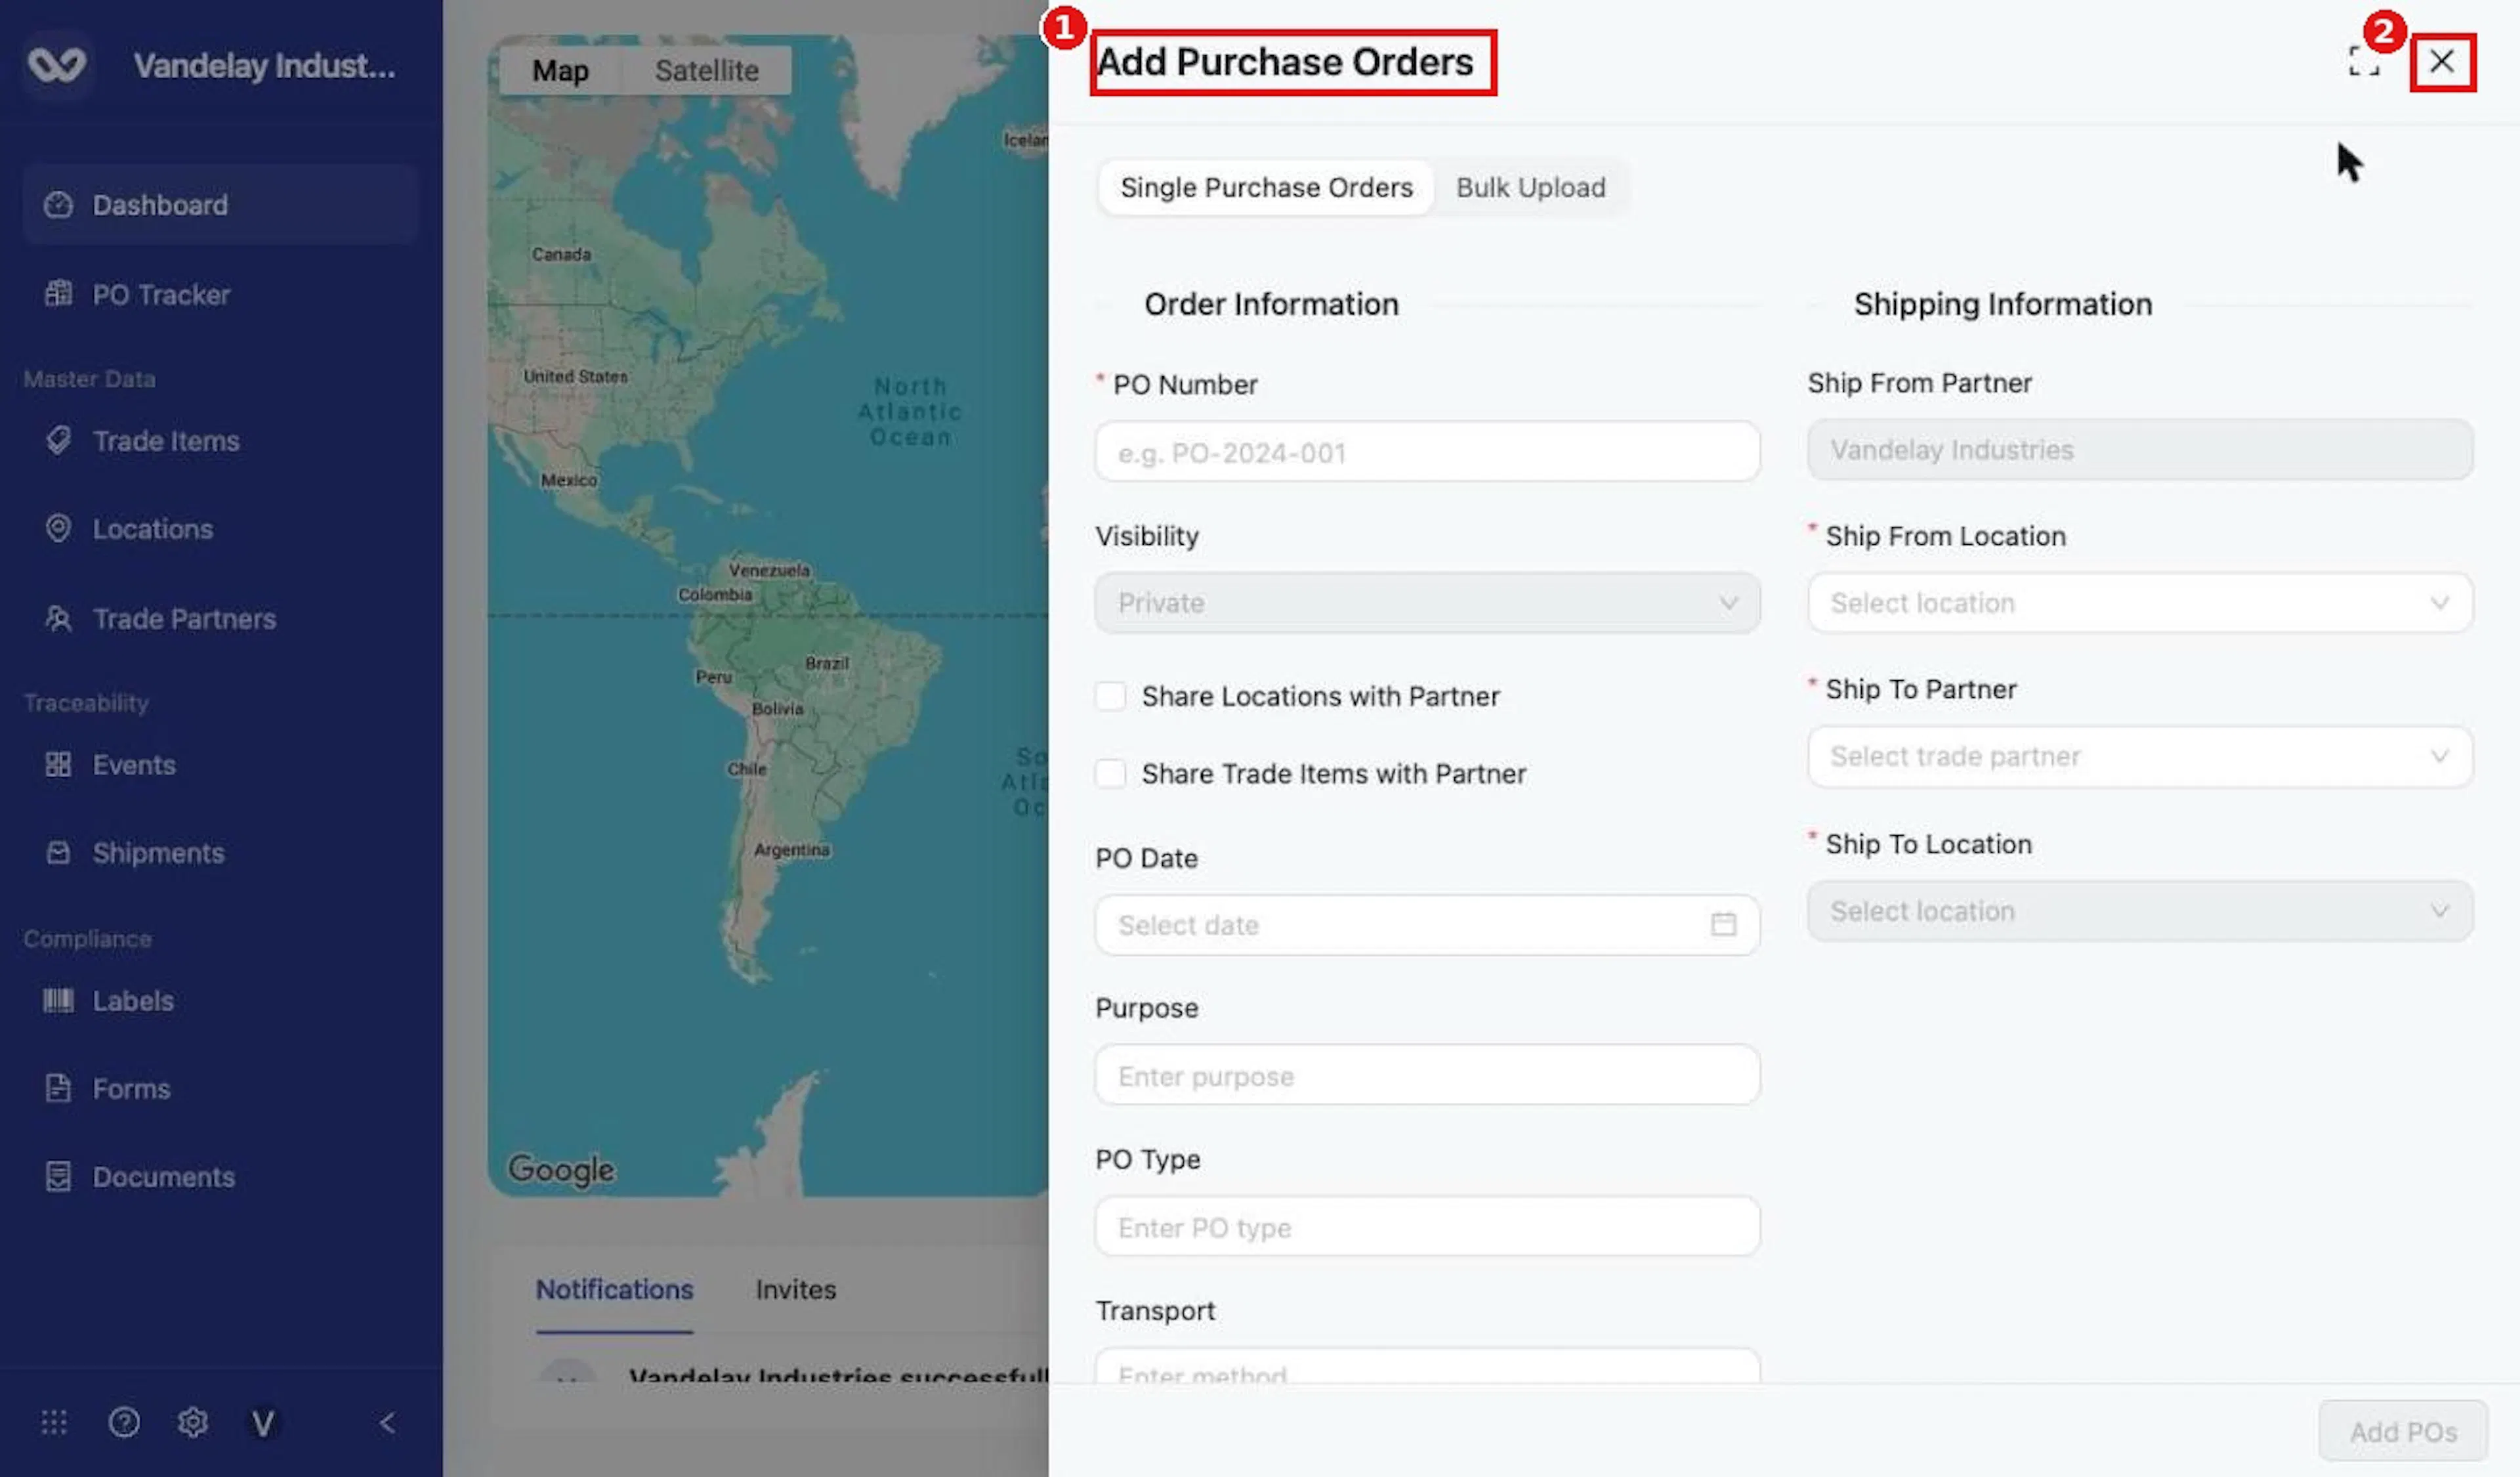Collapse the sidebar with the arrow
Image resolution: width=2520 pixels, height=1477 pixels.
tap(388, 1422)
